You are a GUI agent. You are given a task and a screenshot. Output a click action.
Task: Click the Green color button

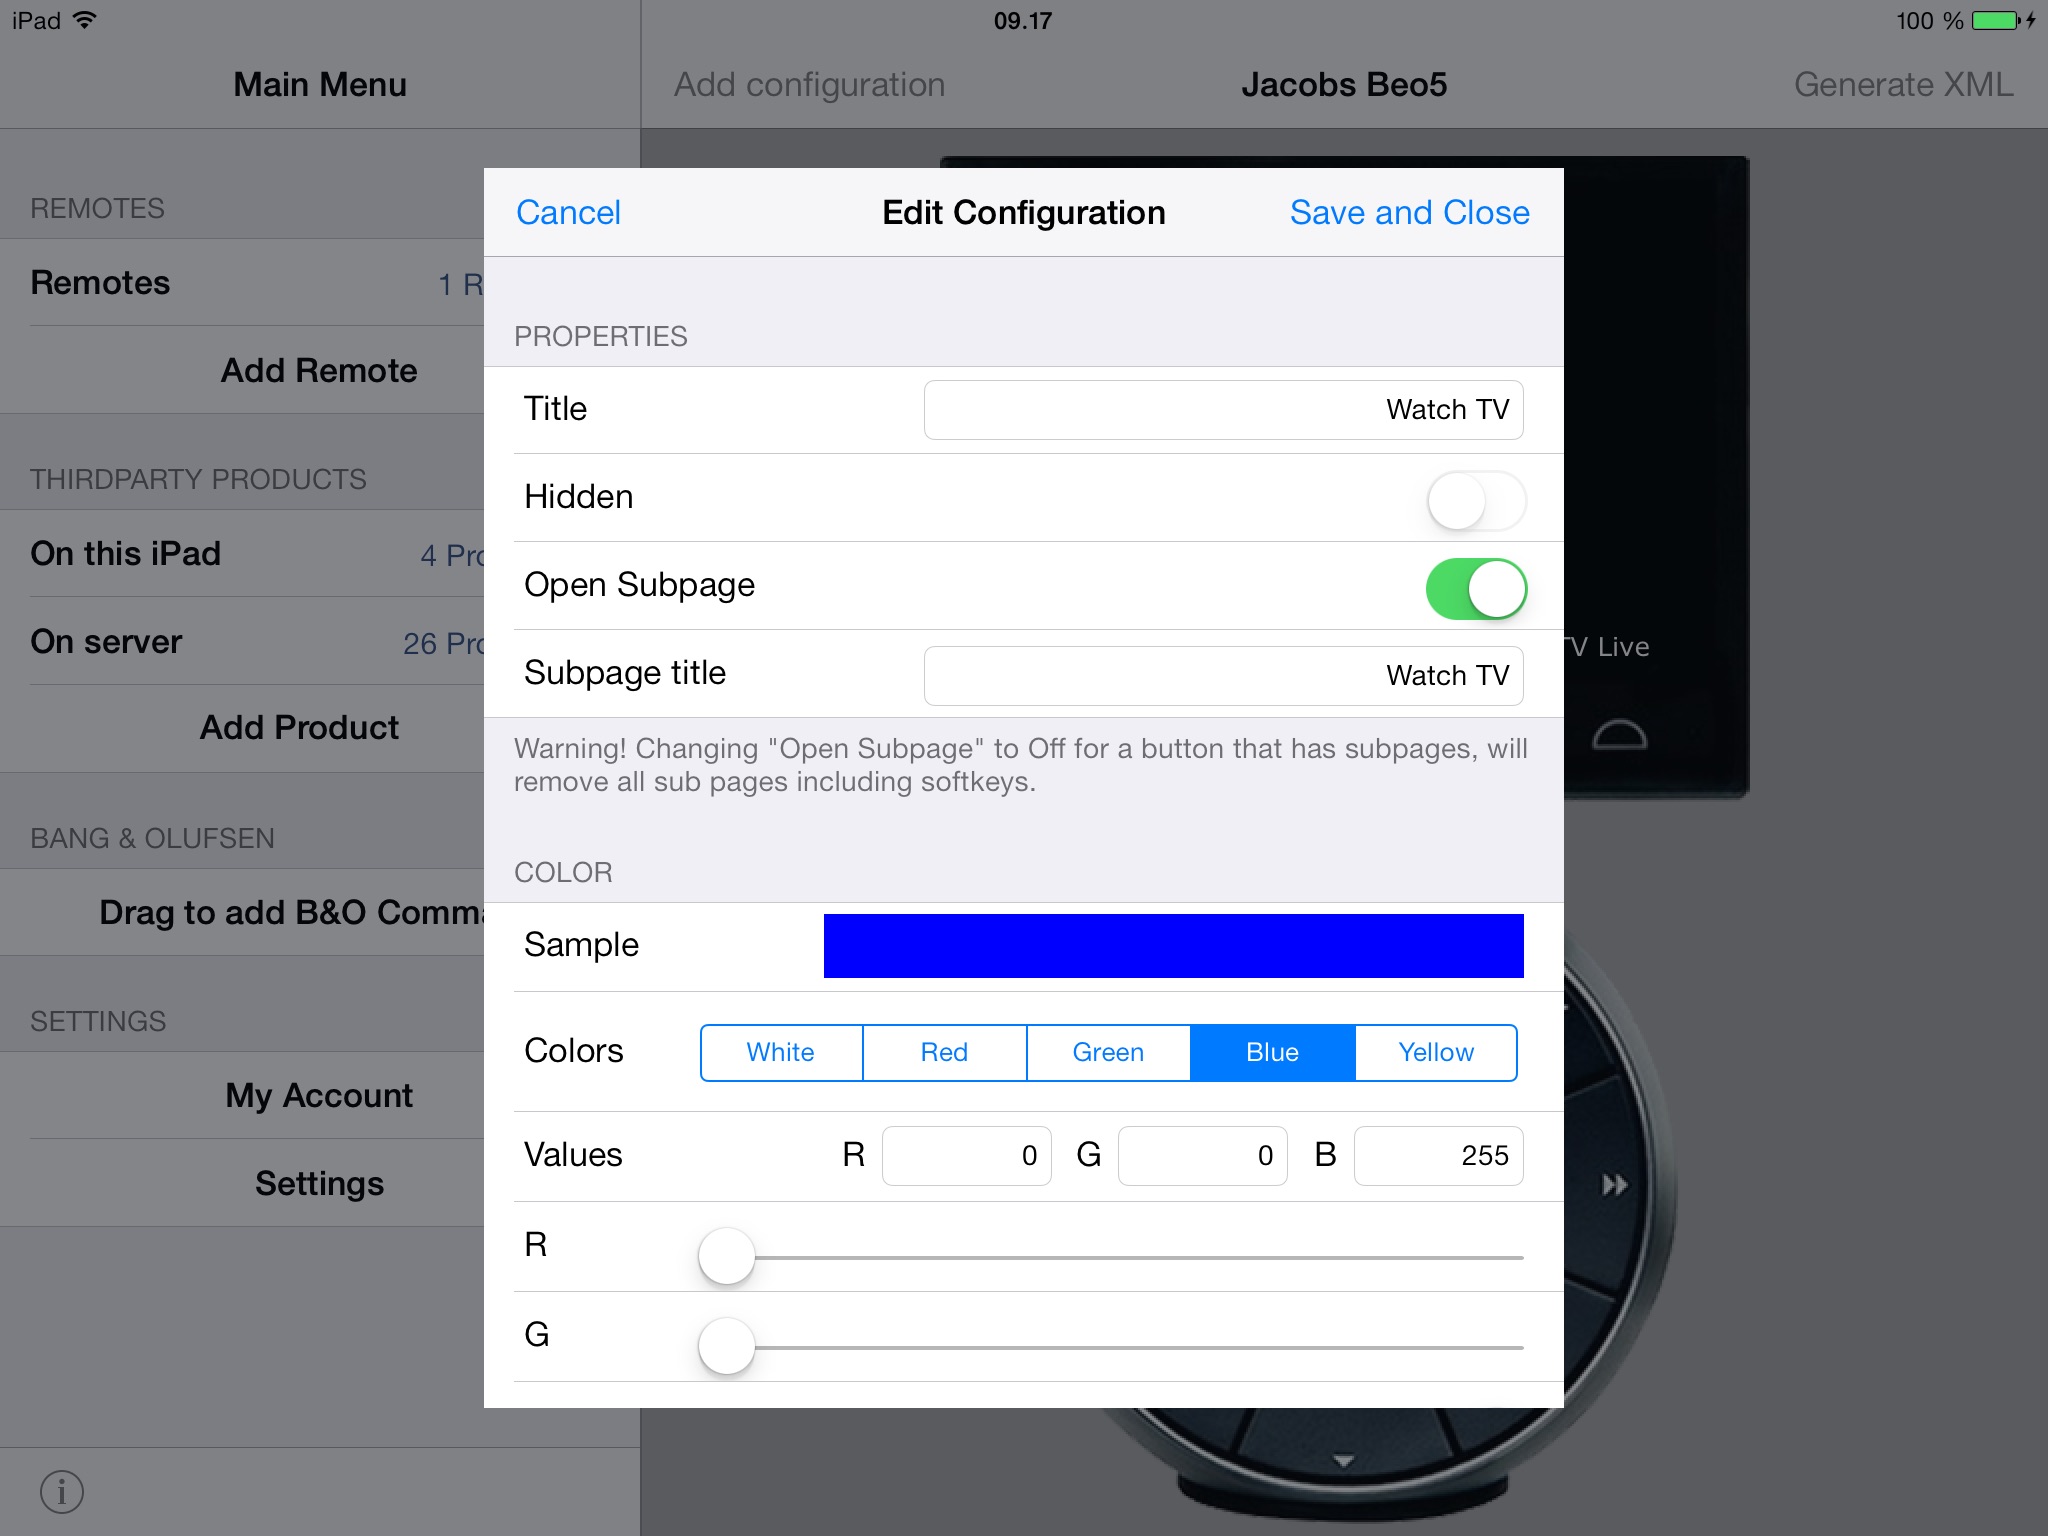tap(1106, 1052)
